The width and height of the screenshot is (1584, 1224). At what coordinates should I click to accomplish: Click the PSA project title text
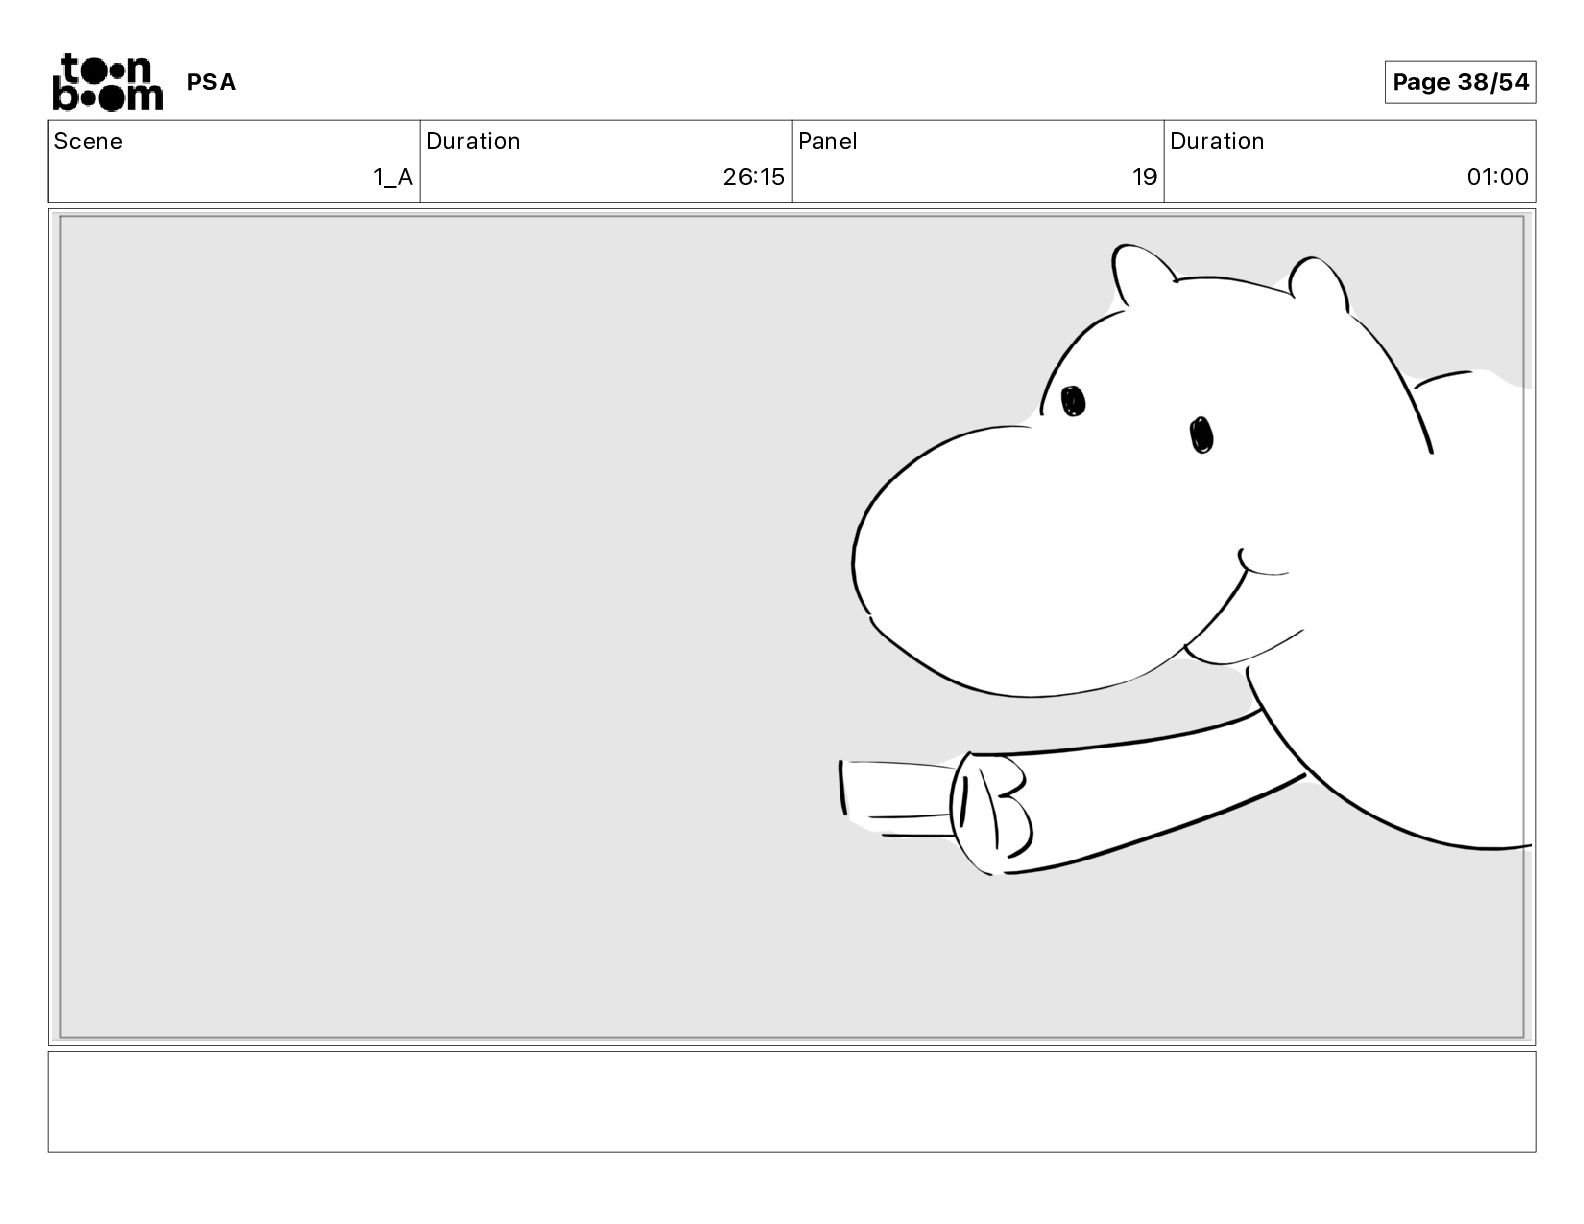tap(212, 82)
